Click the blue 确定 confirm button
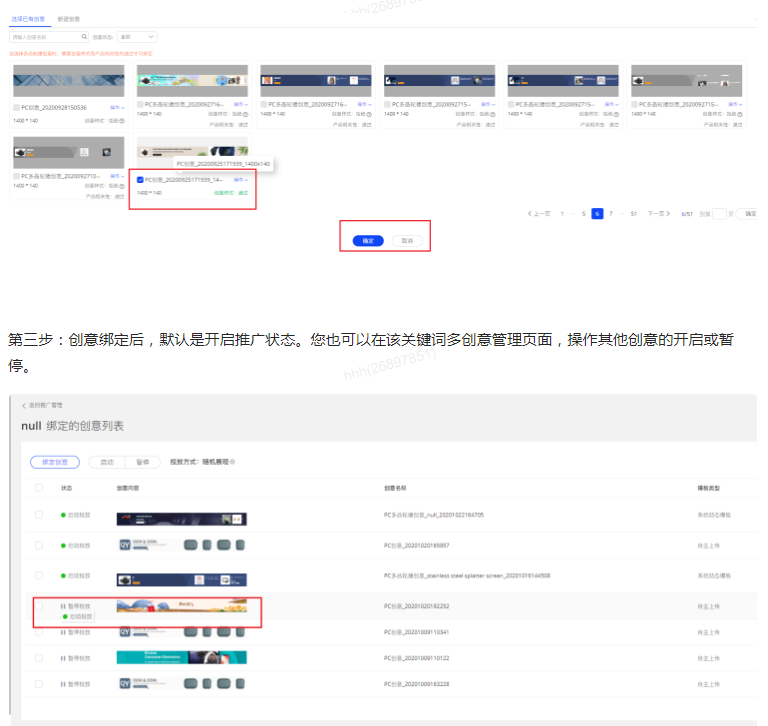 tap(368, 241)
